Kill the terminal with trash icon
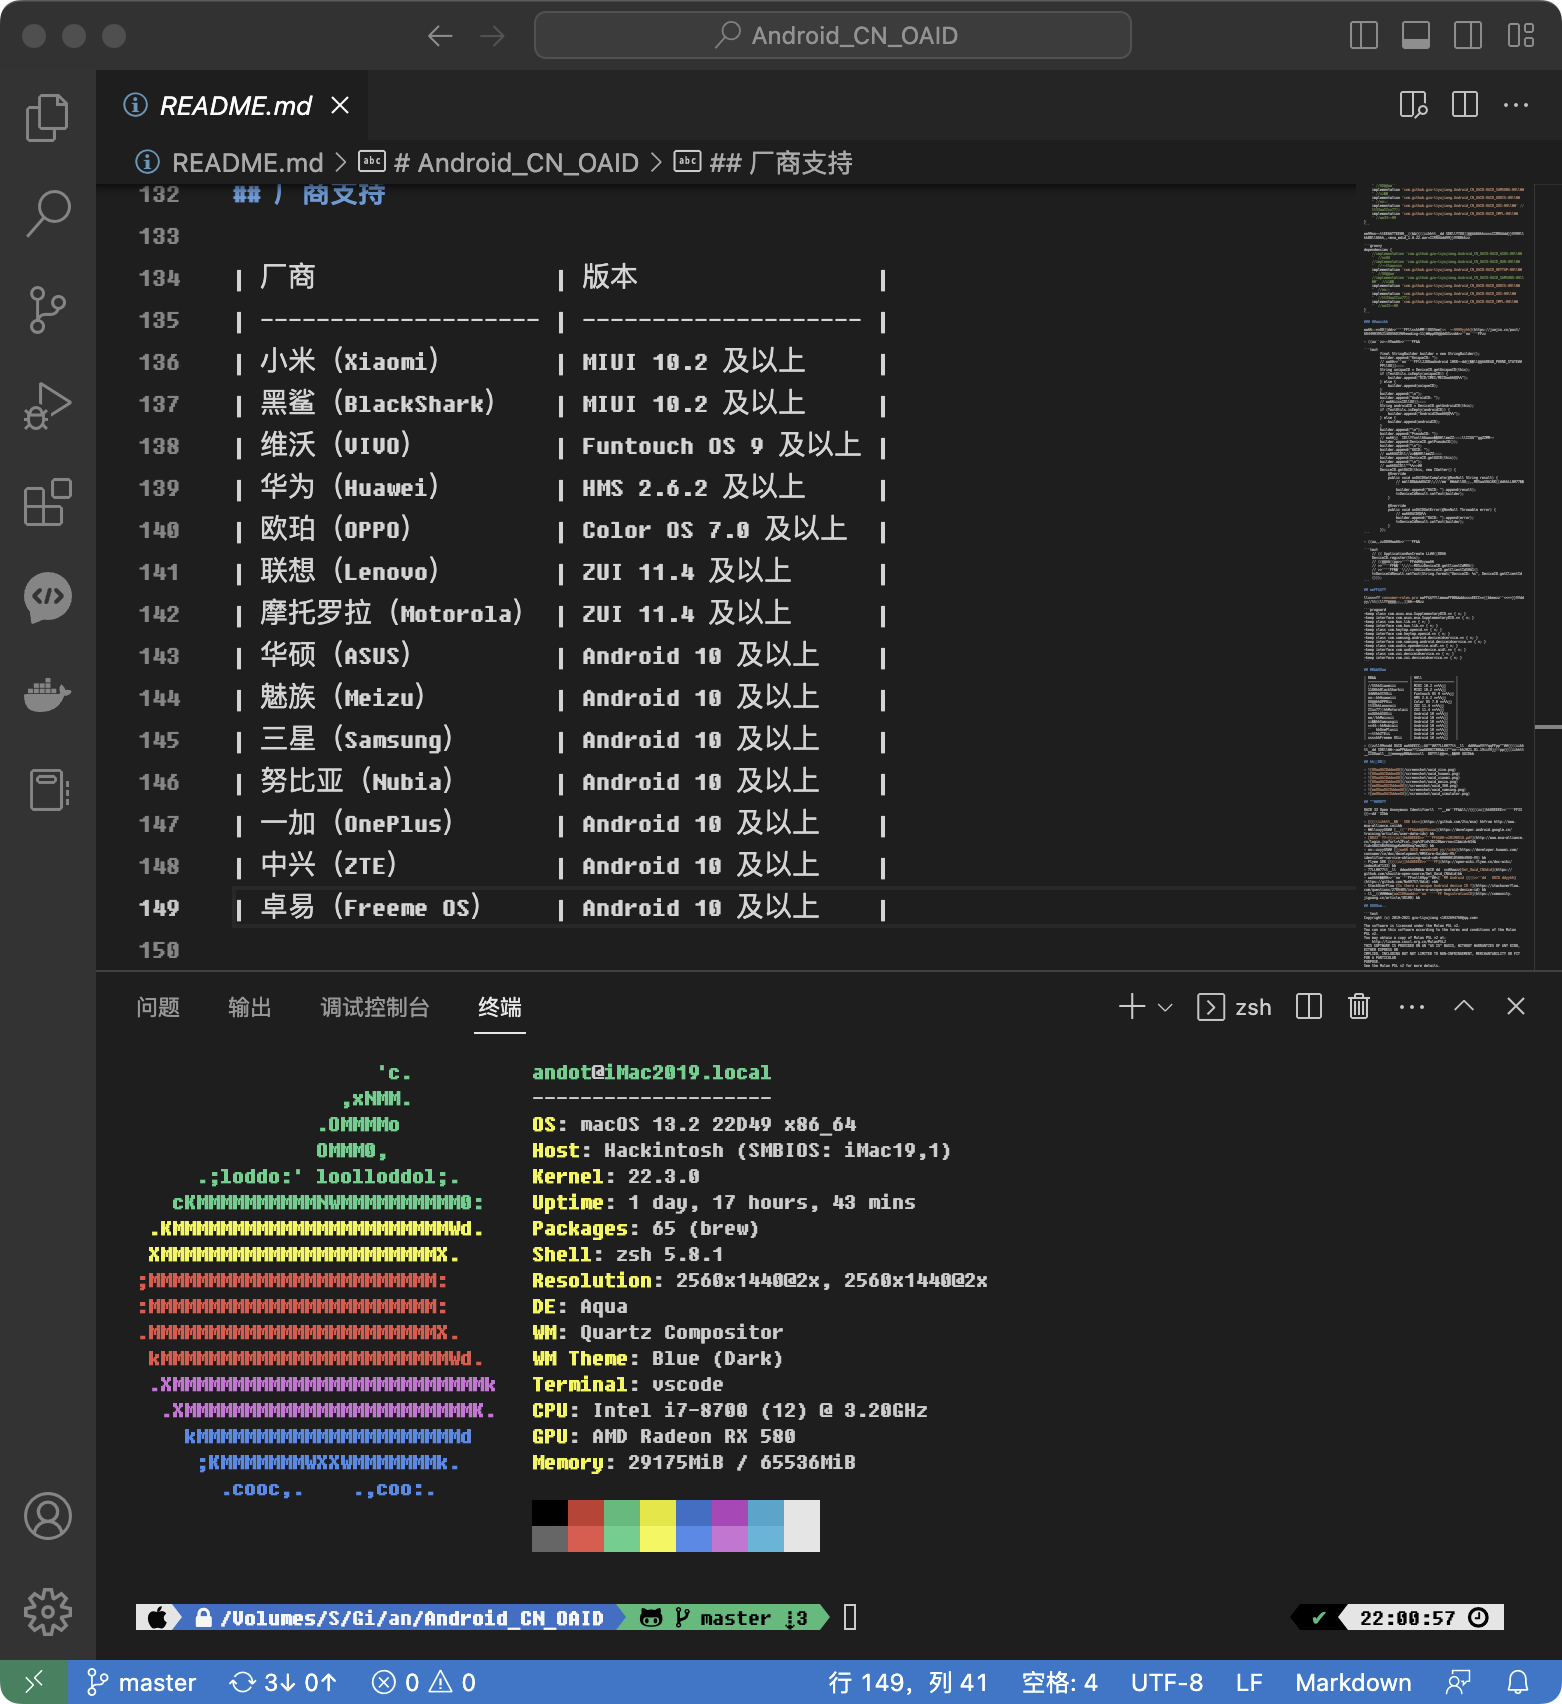The width and height of the screenshot is (1562, 1704). (x=1358, y=1006)
